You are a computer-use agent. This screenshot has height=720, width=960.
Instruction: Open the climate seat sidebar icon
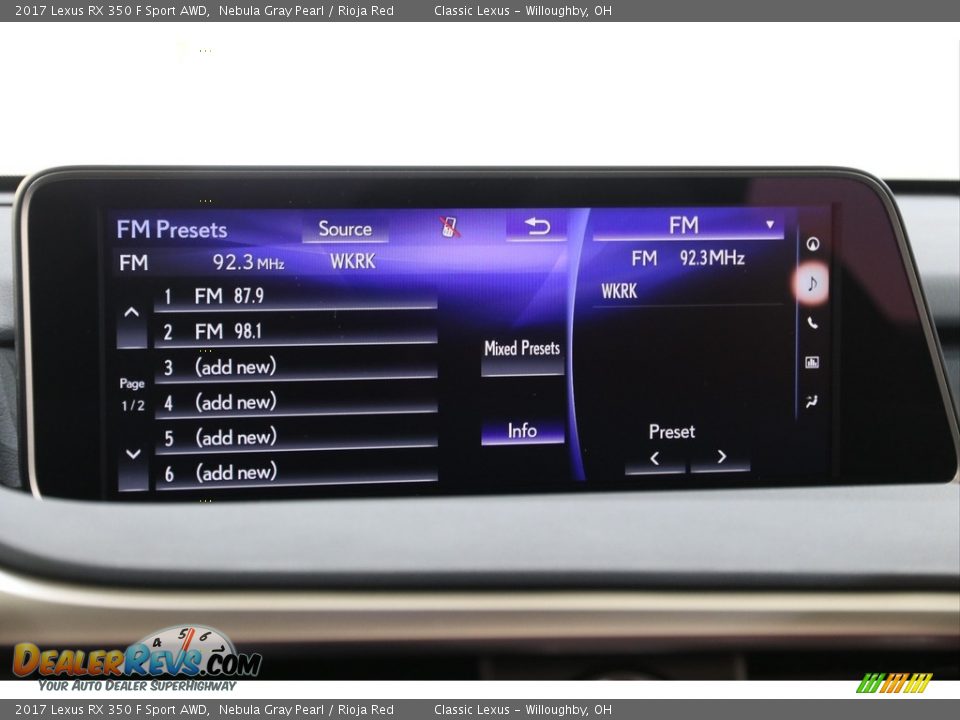click(x=812, y=402)
